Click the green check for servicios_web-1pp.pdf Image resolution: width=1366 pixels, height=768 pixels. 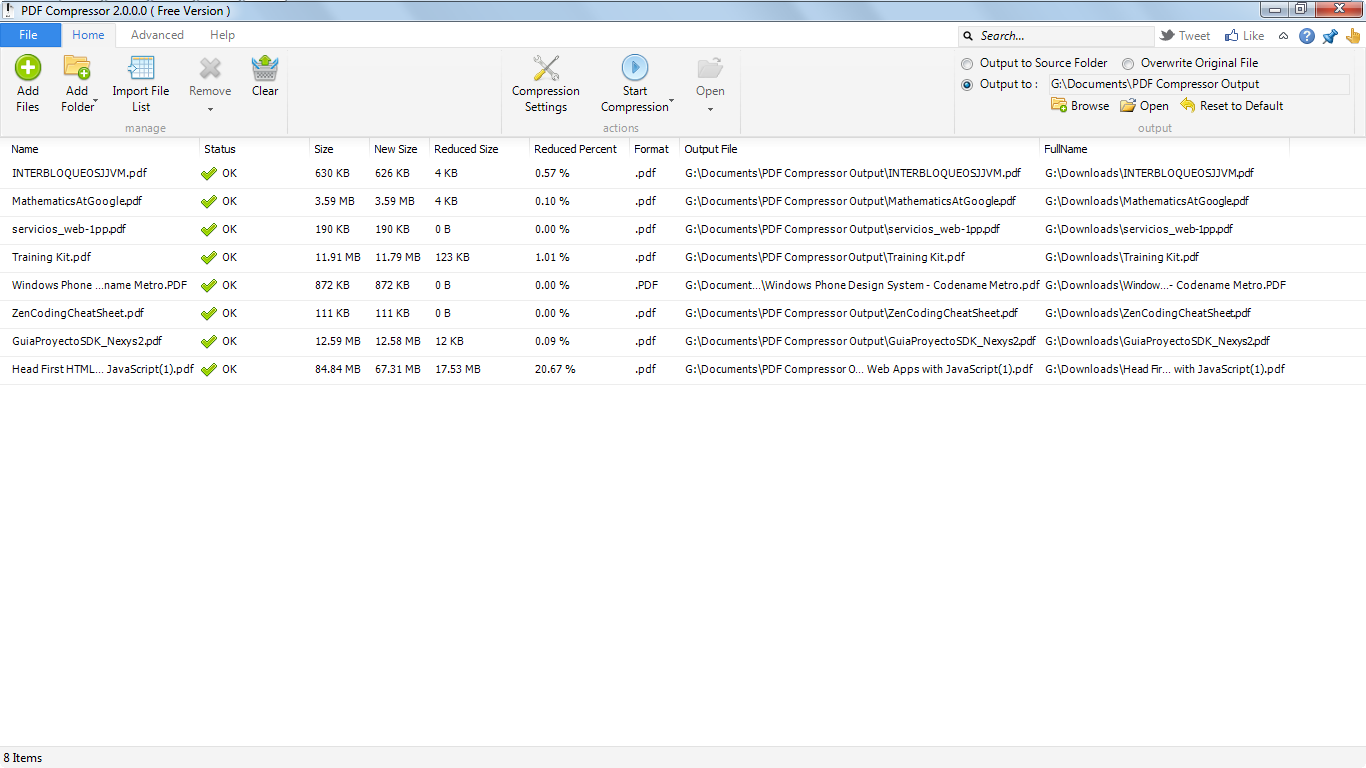pyautogui.click(x=209, y=229)
